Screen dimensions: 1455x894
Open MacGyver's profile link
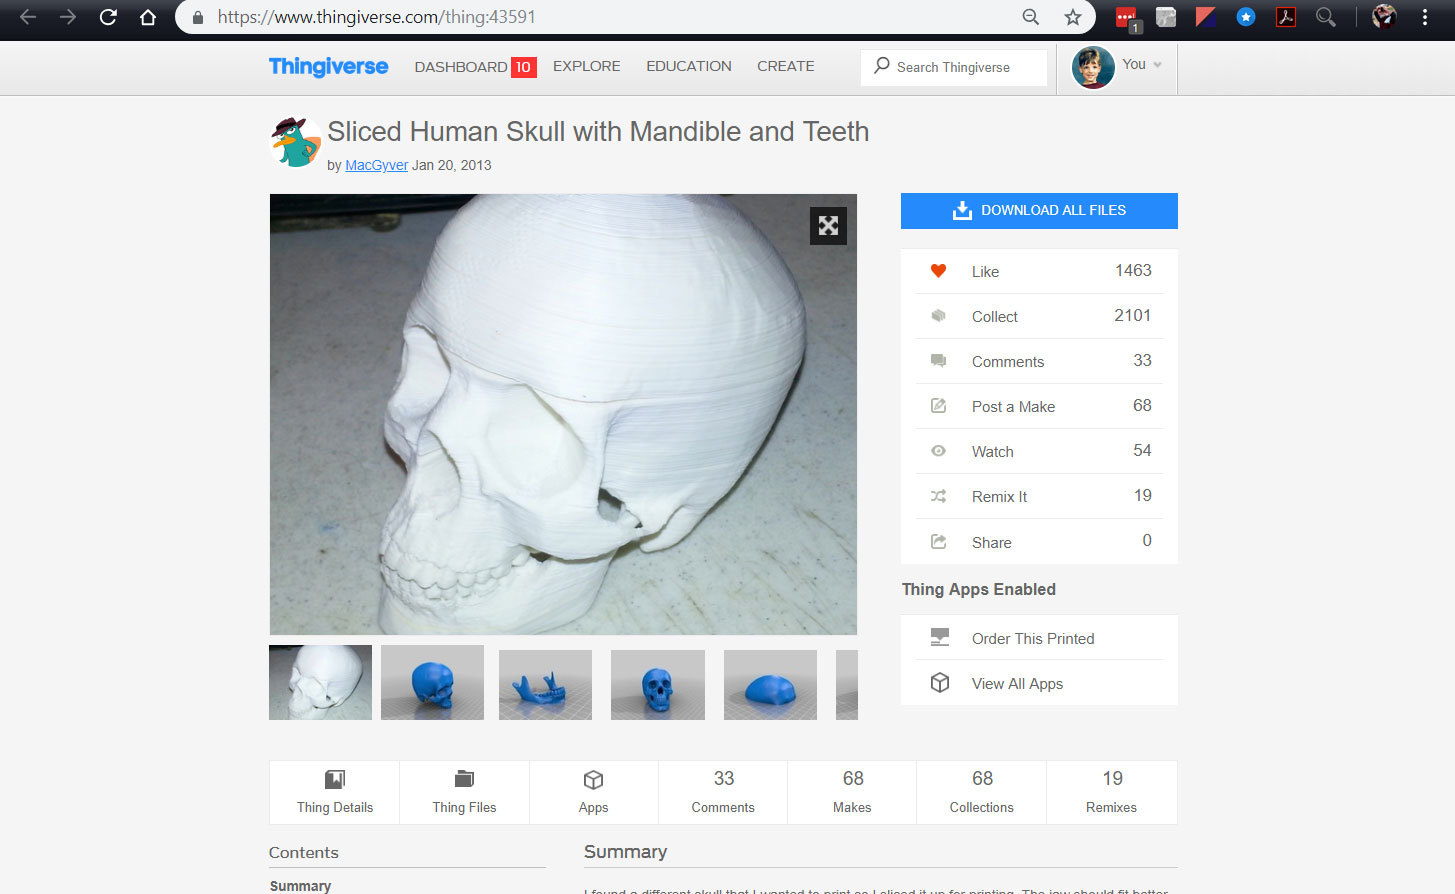(376, 165)
